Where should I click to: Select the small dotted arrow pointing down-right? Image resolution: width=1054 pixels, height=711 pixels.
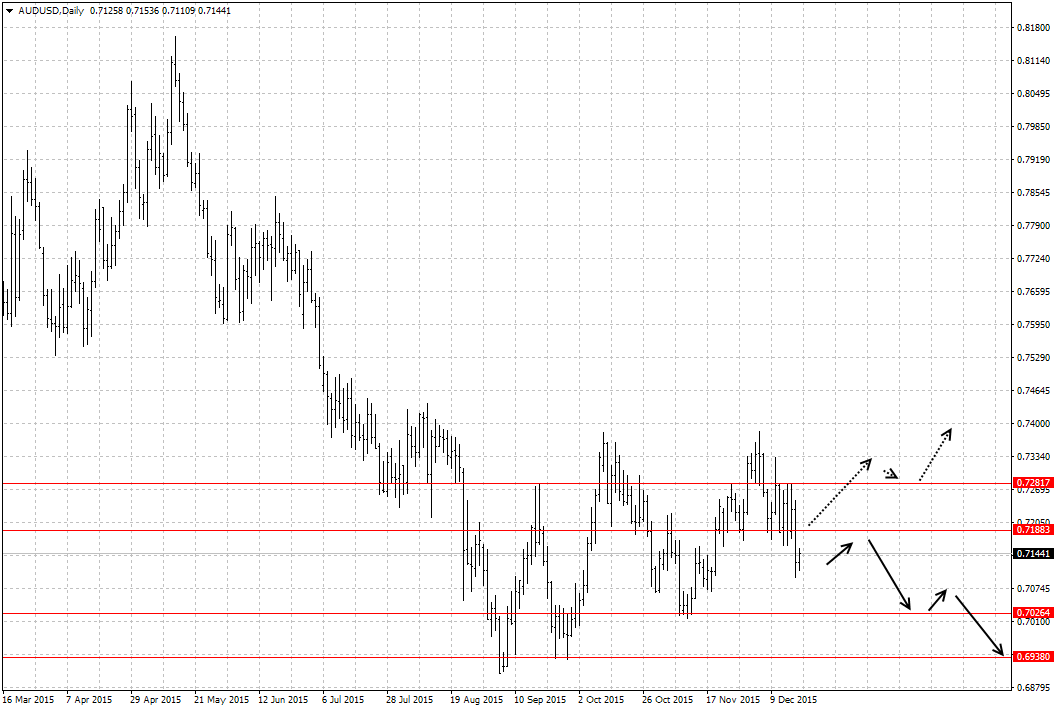[892, 474]
